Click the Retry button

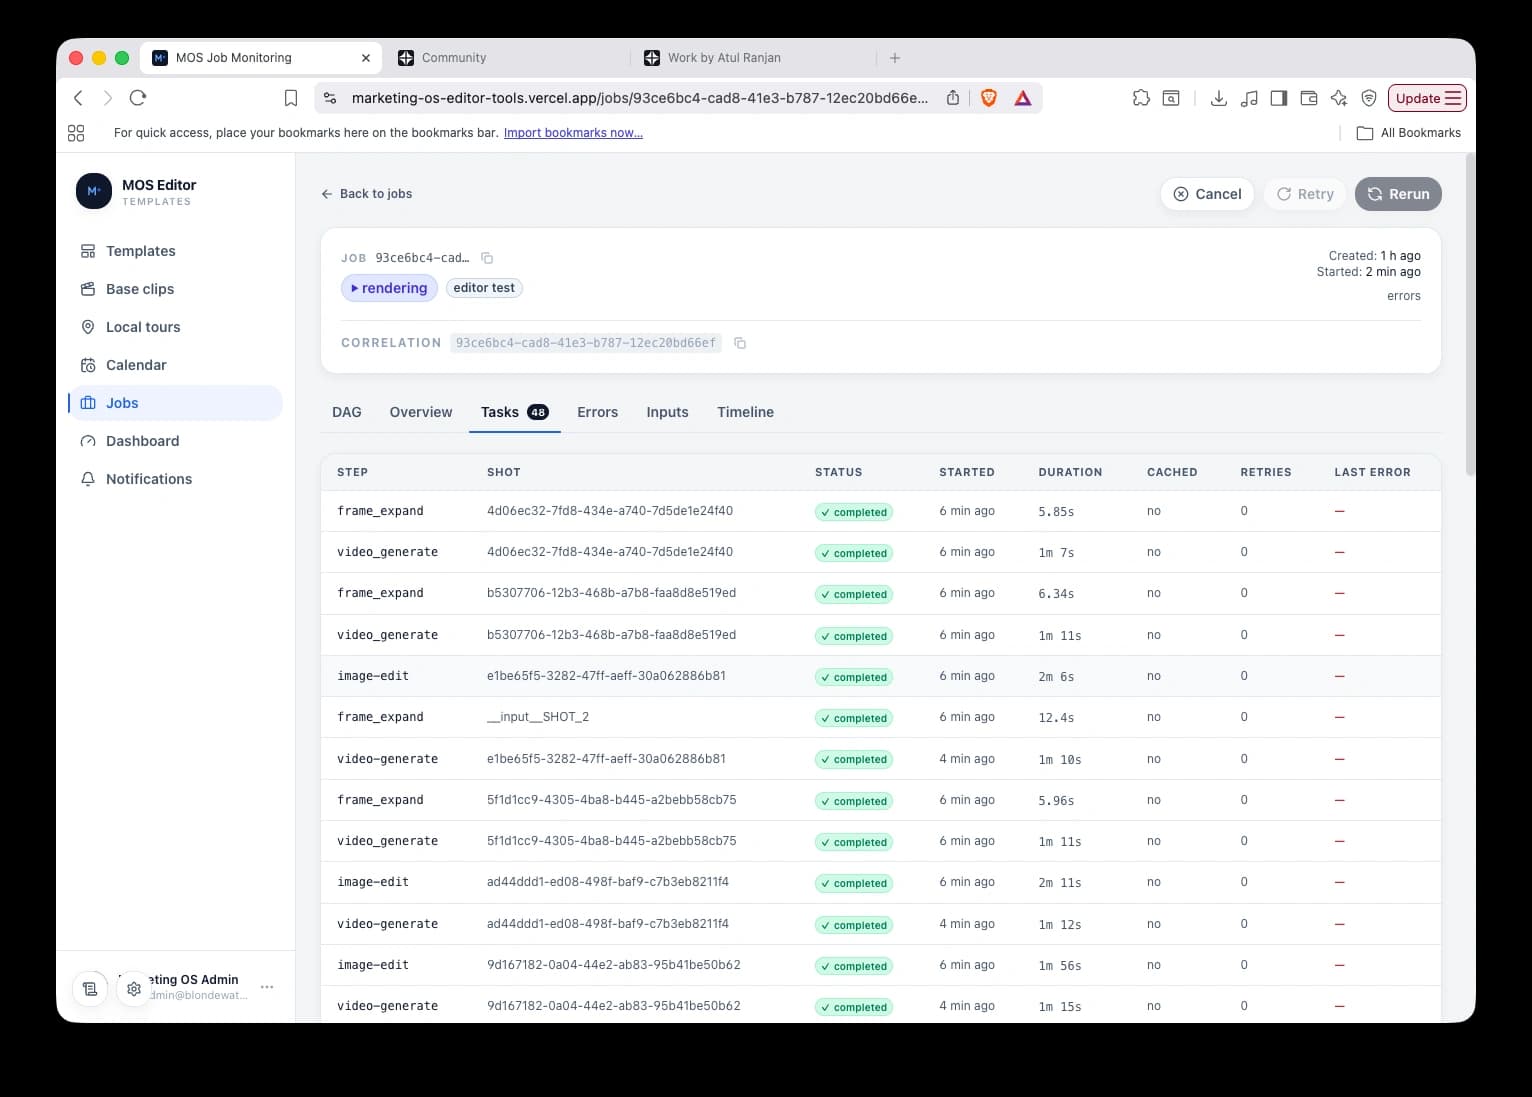click(x=1305, y=194)
